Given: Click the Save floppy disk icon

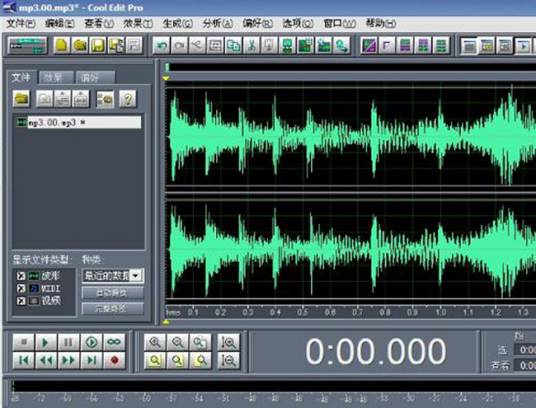Looking at the screenshot, I should click(x=98, y=45).
